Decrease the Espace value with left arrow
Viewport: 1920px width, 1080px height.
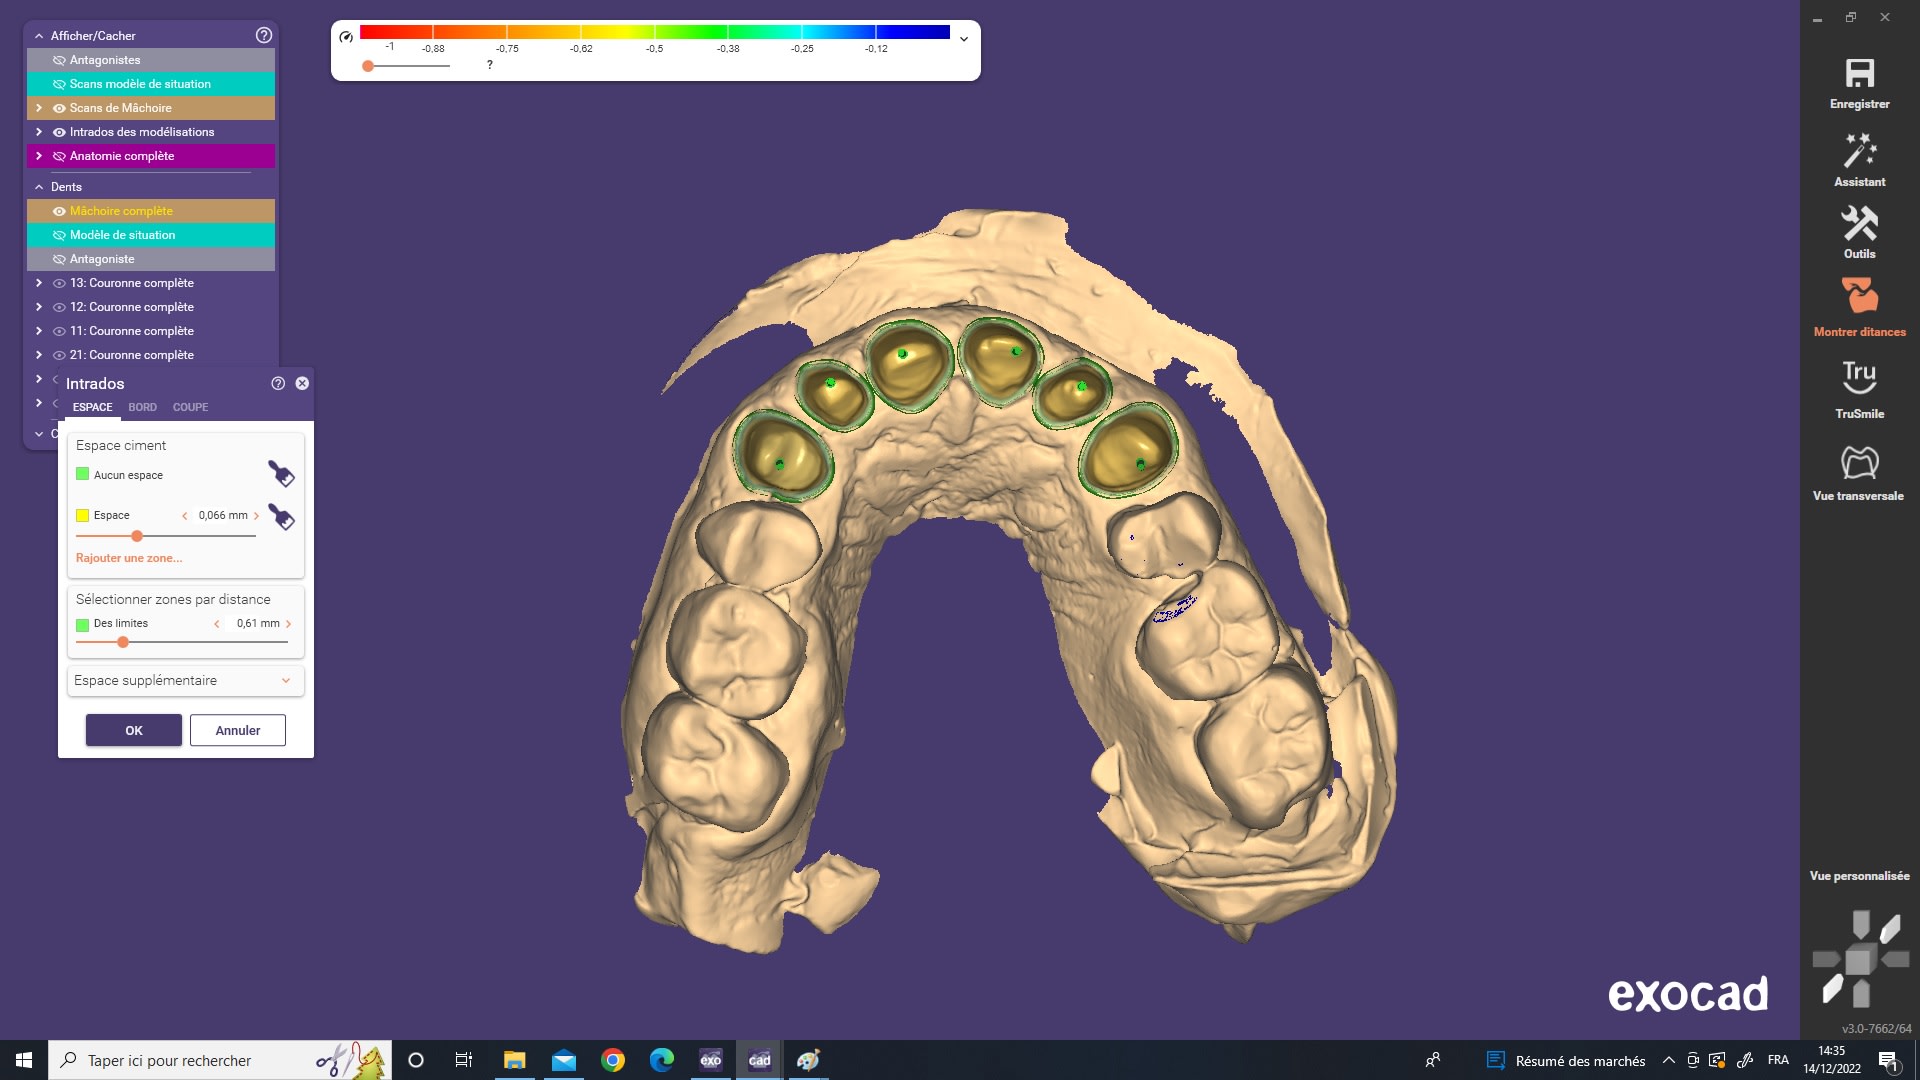pos(184,516)
